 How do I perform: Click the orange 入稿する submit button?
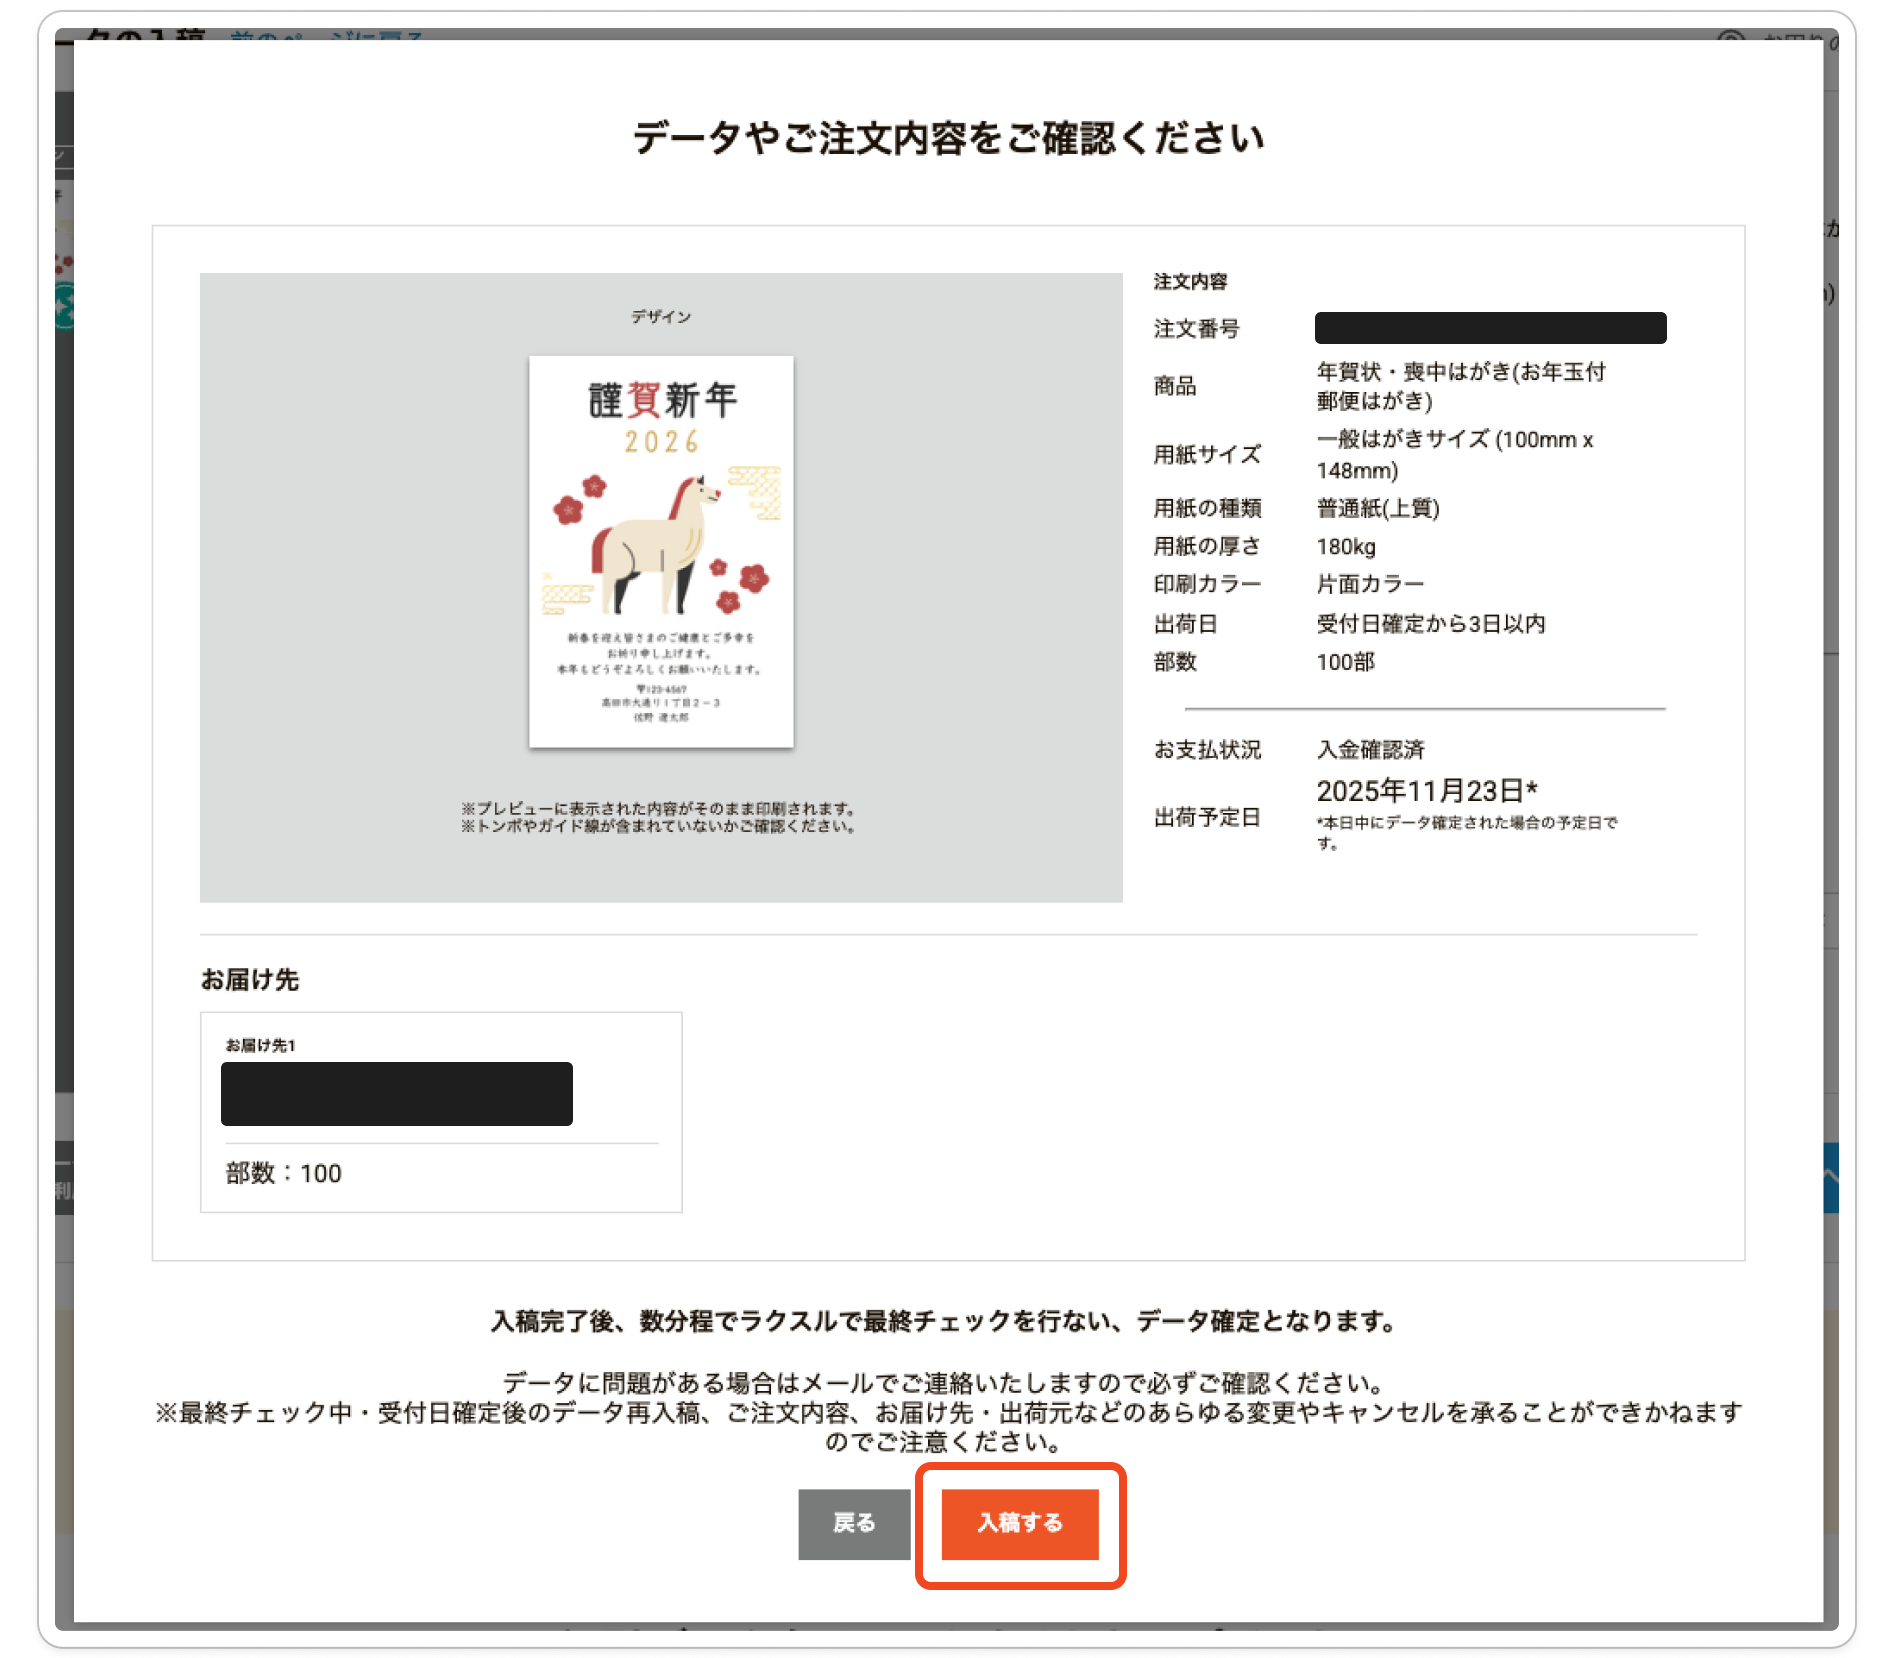pos(1019,1522)
